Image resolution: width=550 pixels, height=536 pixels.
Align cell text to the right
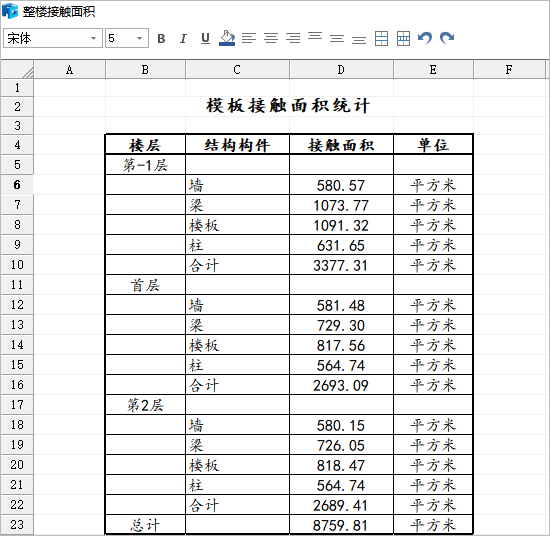pyautogui.click(x=293, y=38)
